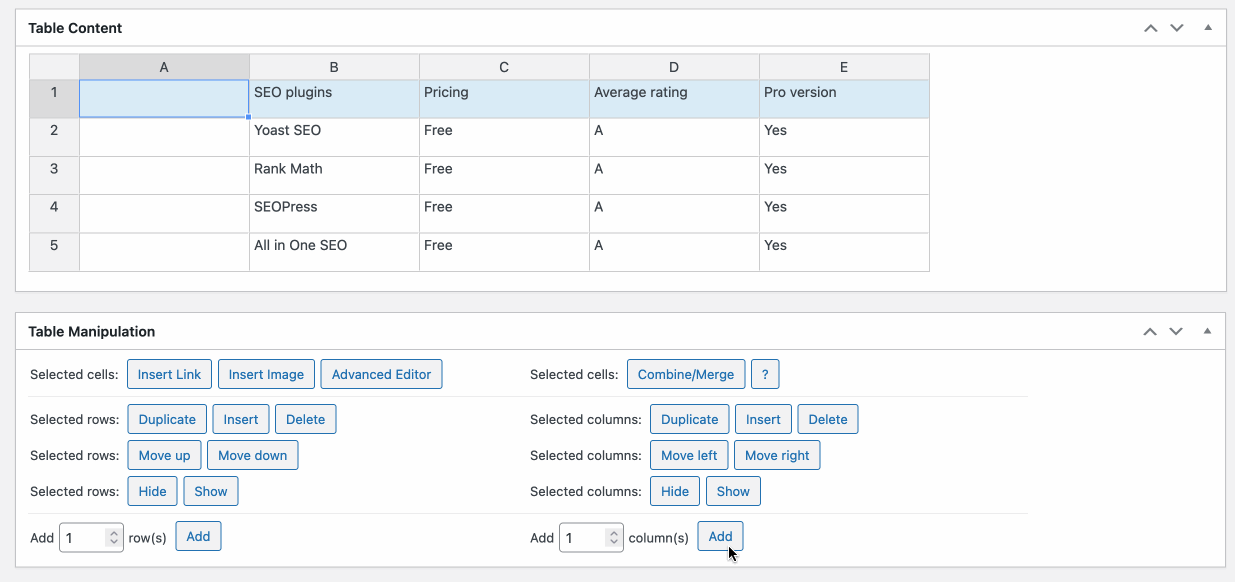
Task: Collapse the Table Manipulation panel toggle
Action: click(1207, 331)
